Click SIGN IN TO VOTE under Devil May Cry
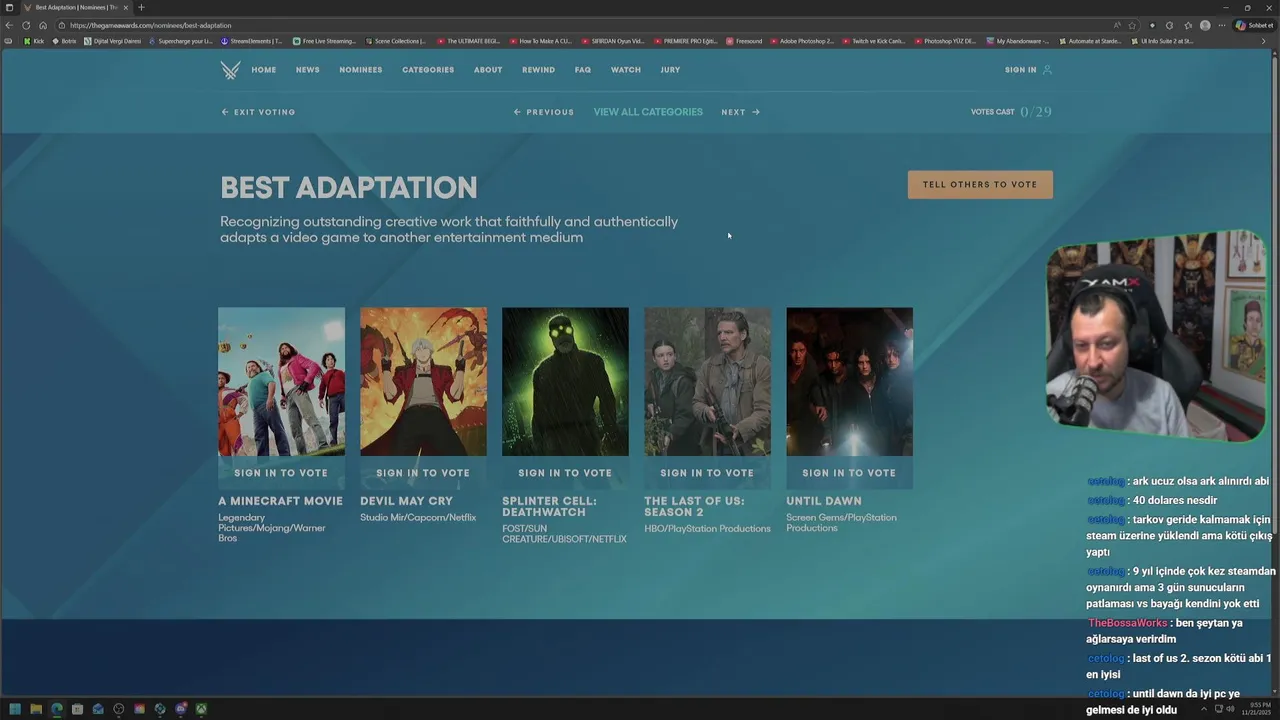Image resolution: width=1280 pixels, height=720 pixels. (423, 473)
